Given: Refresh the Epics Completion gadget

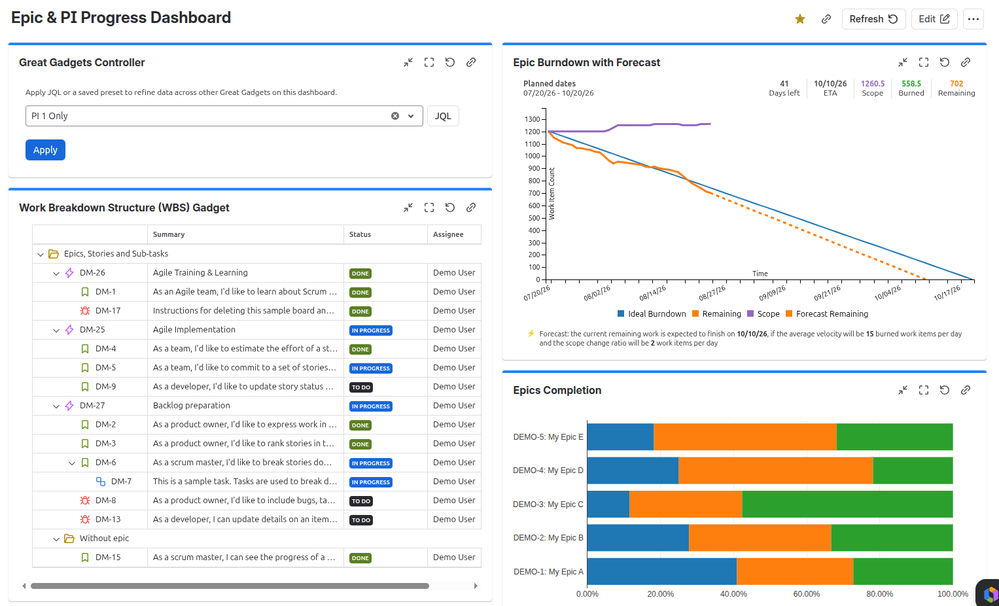Looking at the screenshot, I should (945, 390).
